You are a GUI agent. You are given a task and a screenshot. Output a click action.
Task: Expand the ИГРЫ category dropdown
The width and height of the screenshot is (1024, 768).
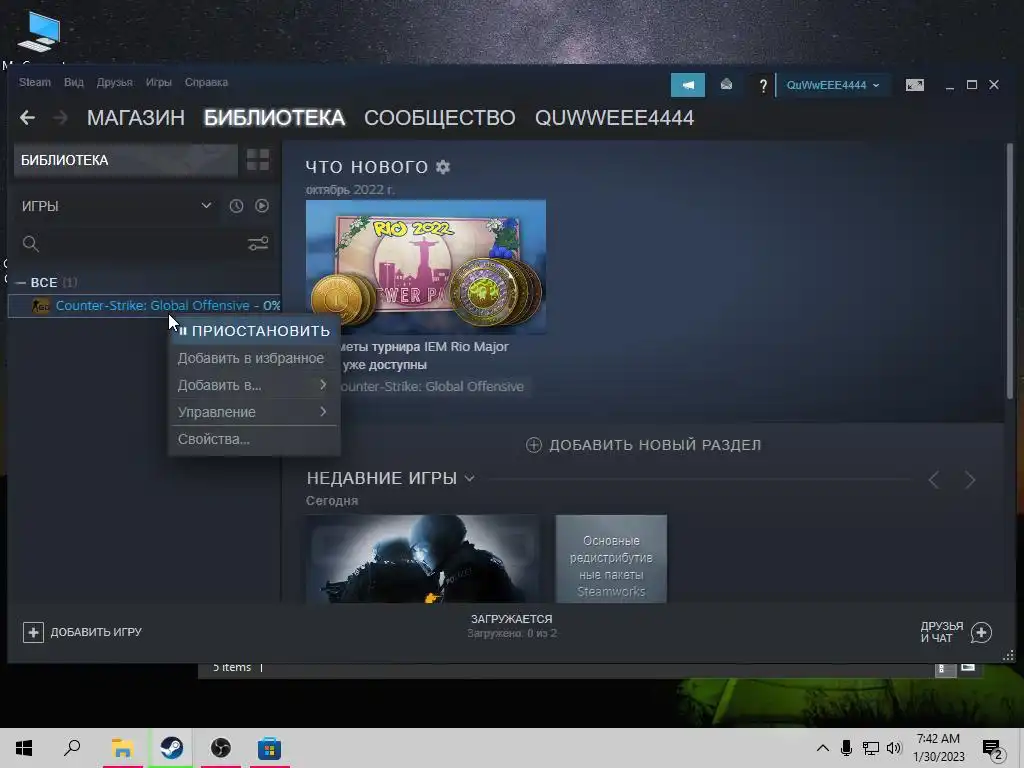click(x=206, y=206)
